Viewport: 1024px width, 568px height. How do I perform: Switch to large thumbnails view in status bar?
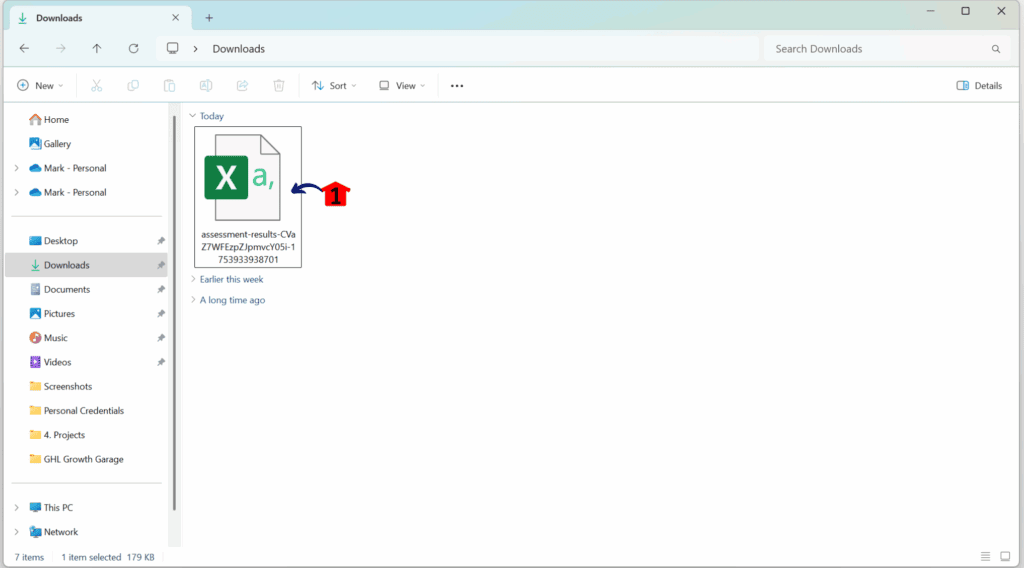click(x=1005, y=556)
